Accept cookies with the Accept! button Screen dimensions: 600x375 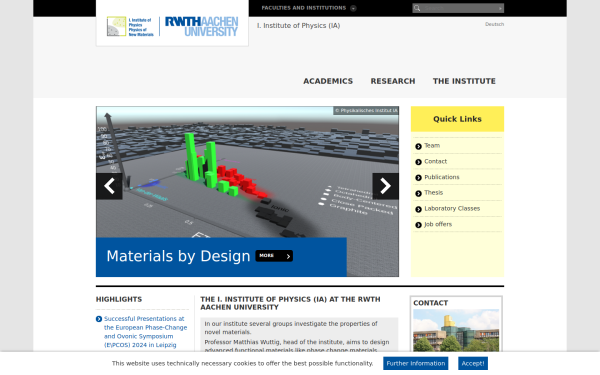473,363
